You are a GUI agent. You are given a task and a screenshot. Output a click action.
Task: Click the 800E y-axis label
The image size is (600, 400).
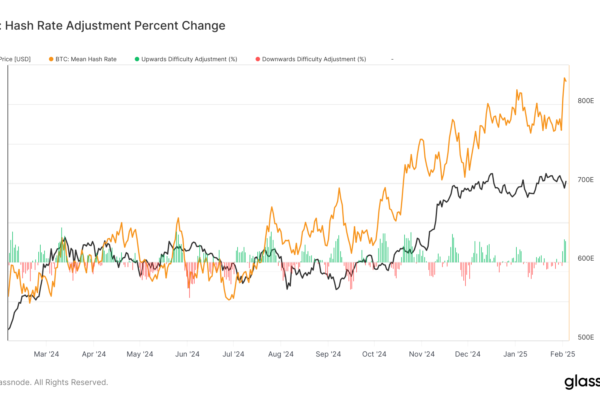pos(585,101)
